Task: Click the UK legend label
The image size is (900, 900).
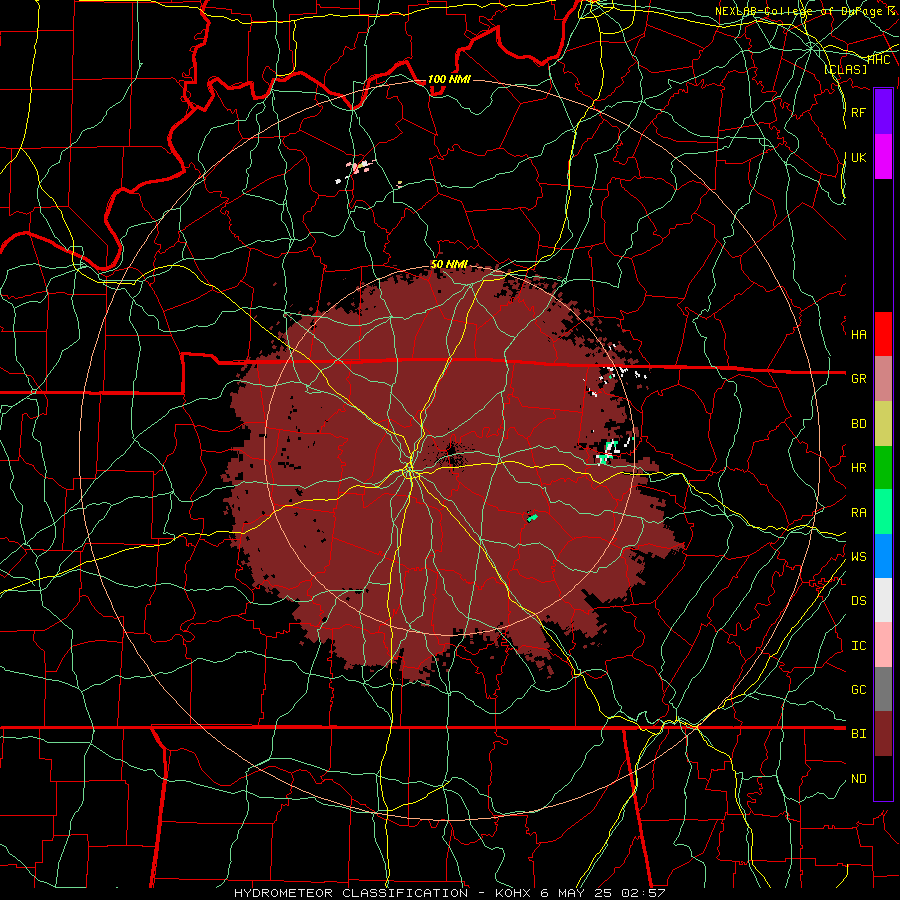Action: pyautogui.click(x=858, y=157)
